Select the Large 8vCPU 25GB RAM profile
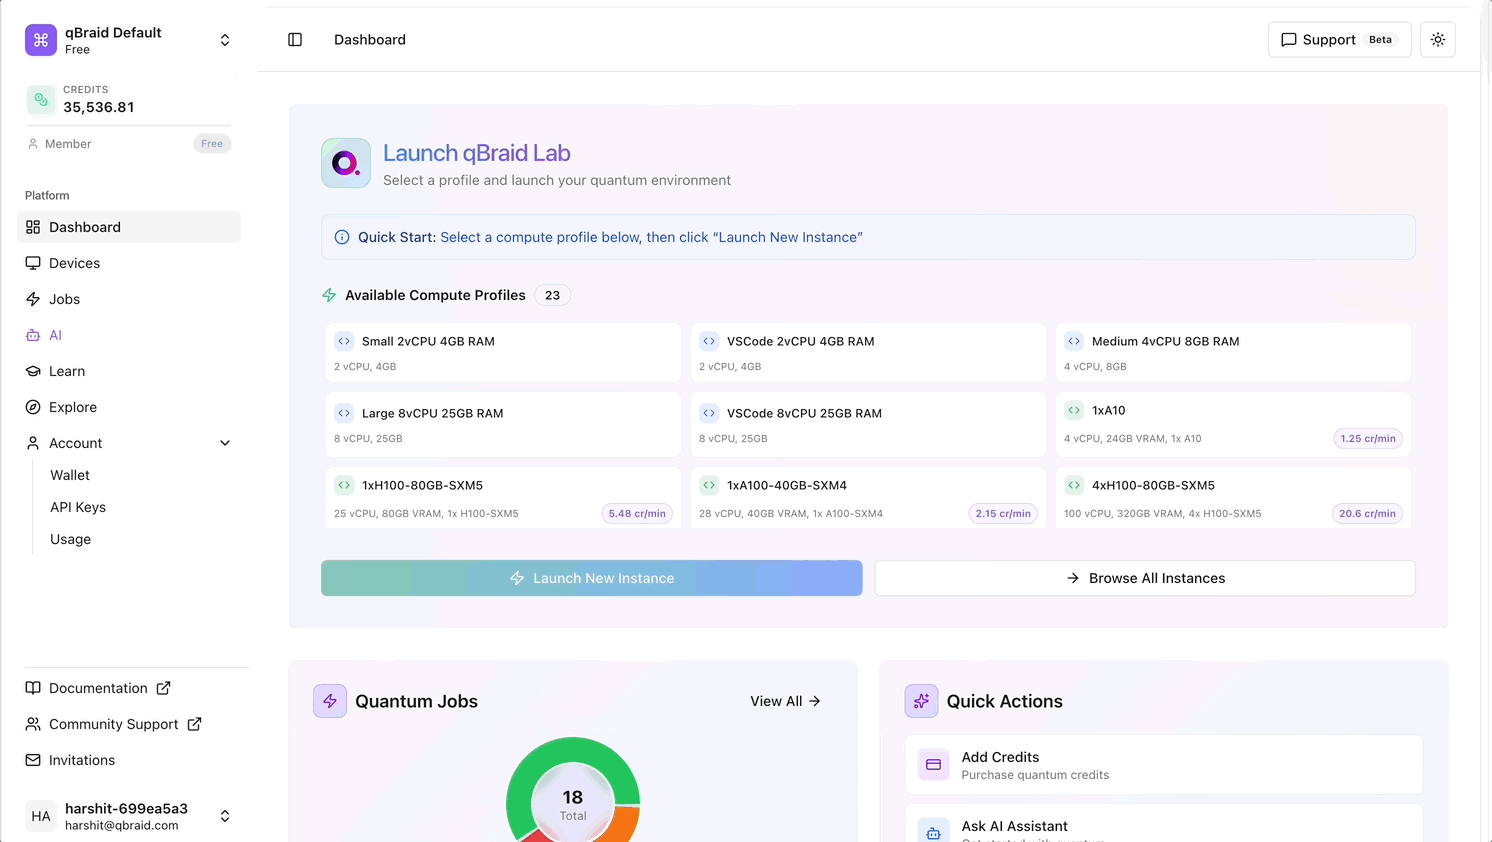The height and width of the screenshot is (842, 1492). tap(503, 425)
